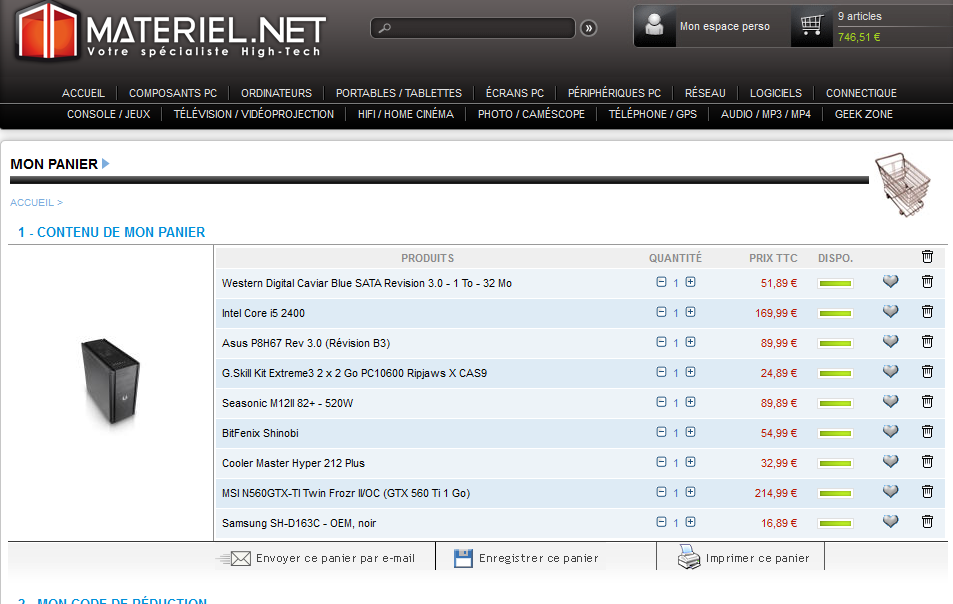Increase quantity of Western Digital Caviar Blue
Viewport: 953px width, 604px height.
tap(690, 282)
